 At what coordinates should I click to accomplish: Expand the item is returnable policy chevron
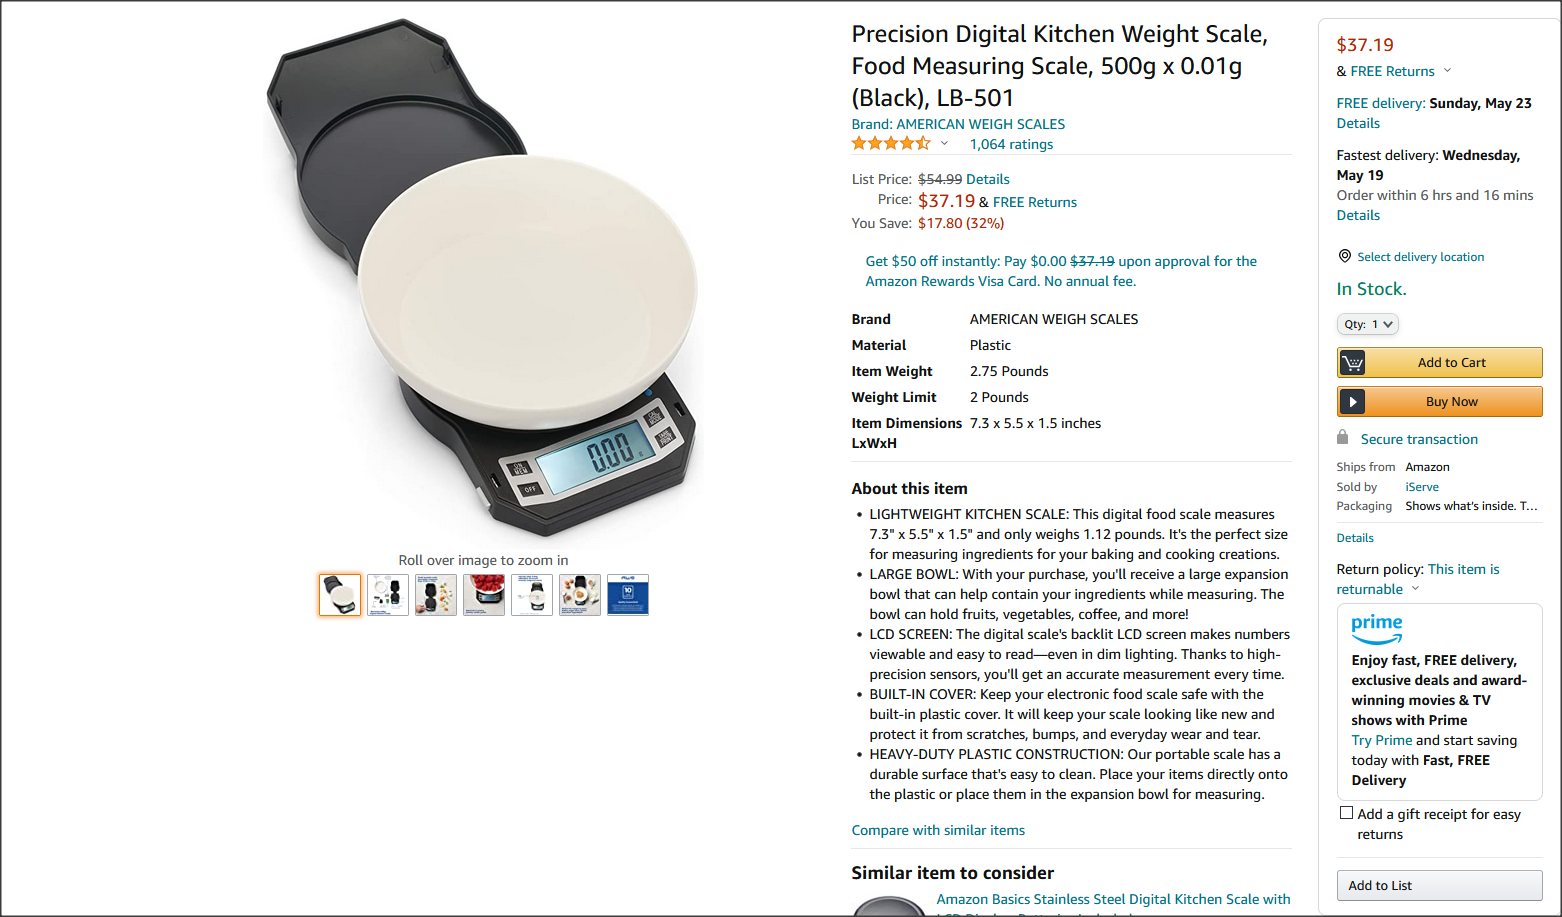1415,589
